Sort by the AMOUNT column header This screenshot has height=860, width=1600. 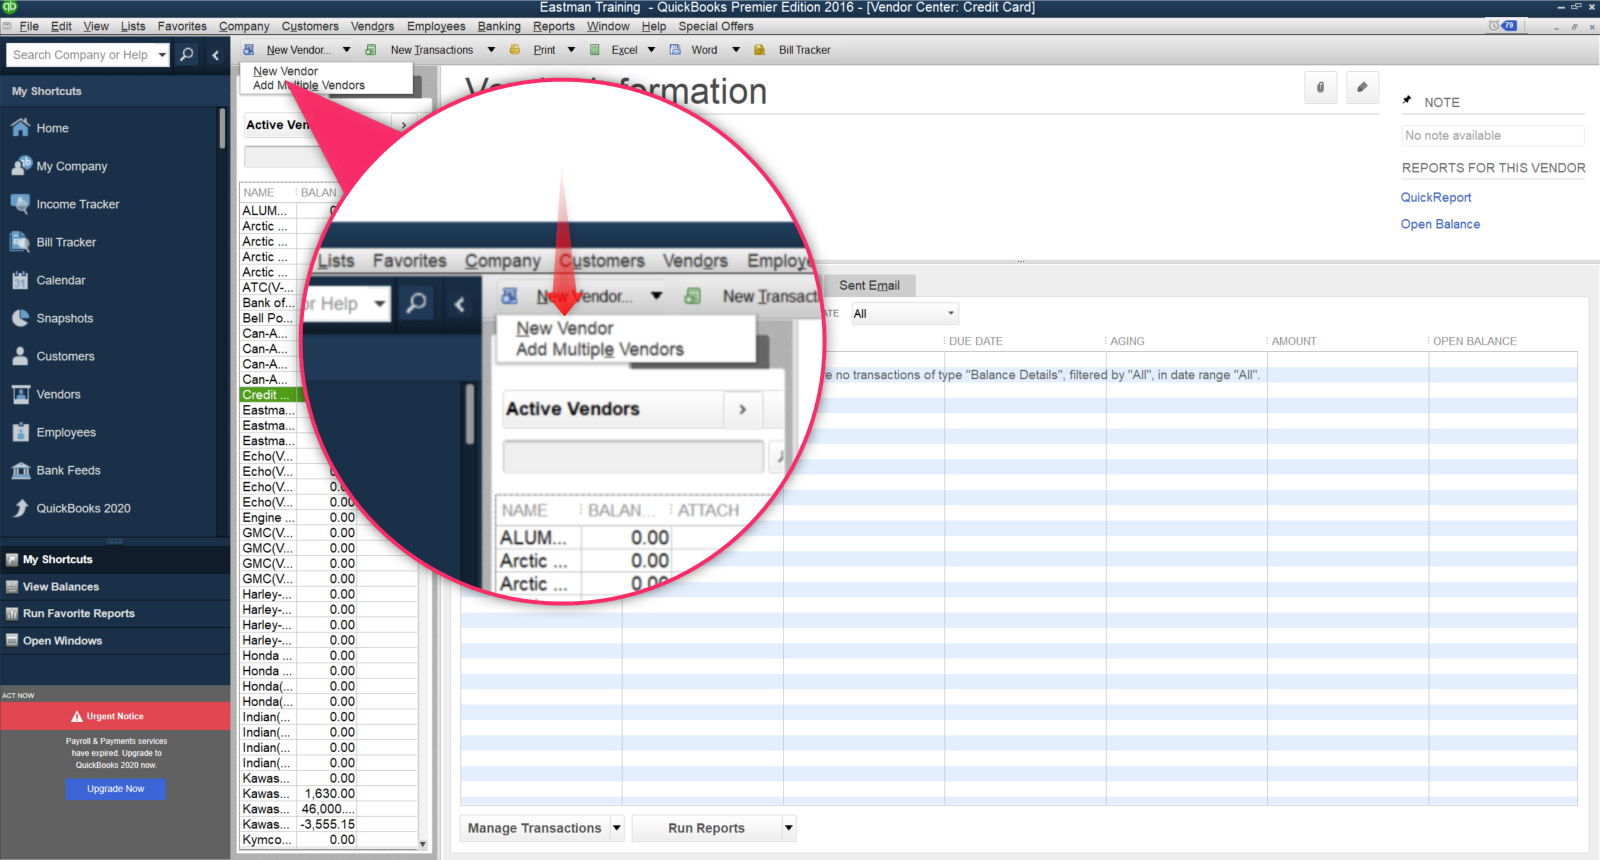[1294, 341]
